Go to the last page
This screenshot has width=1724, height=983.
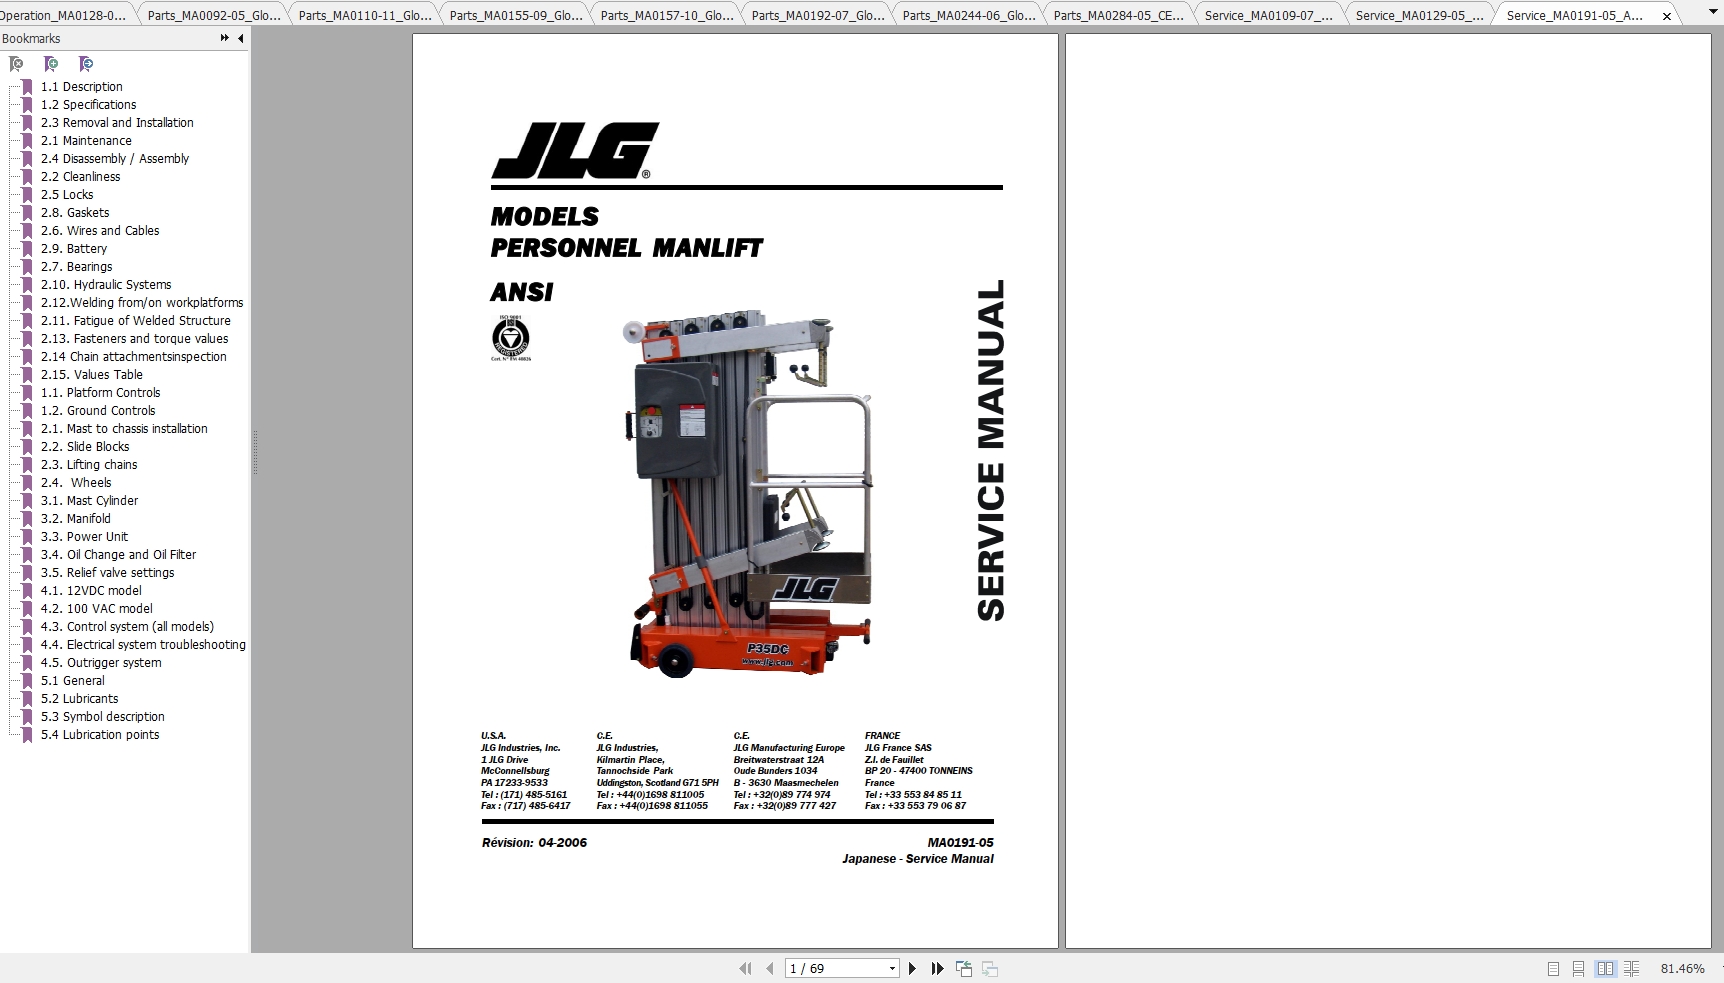coord(937,968)
